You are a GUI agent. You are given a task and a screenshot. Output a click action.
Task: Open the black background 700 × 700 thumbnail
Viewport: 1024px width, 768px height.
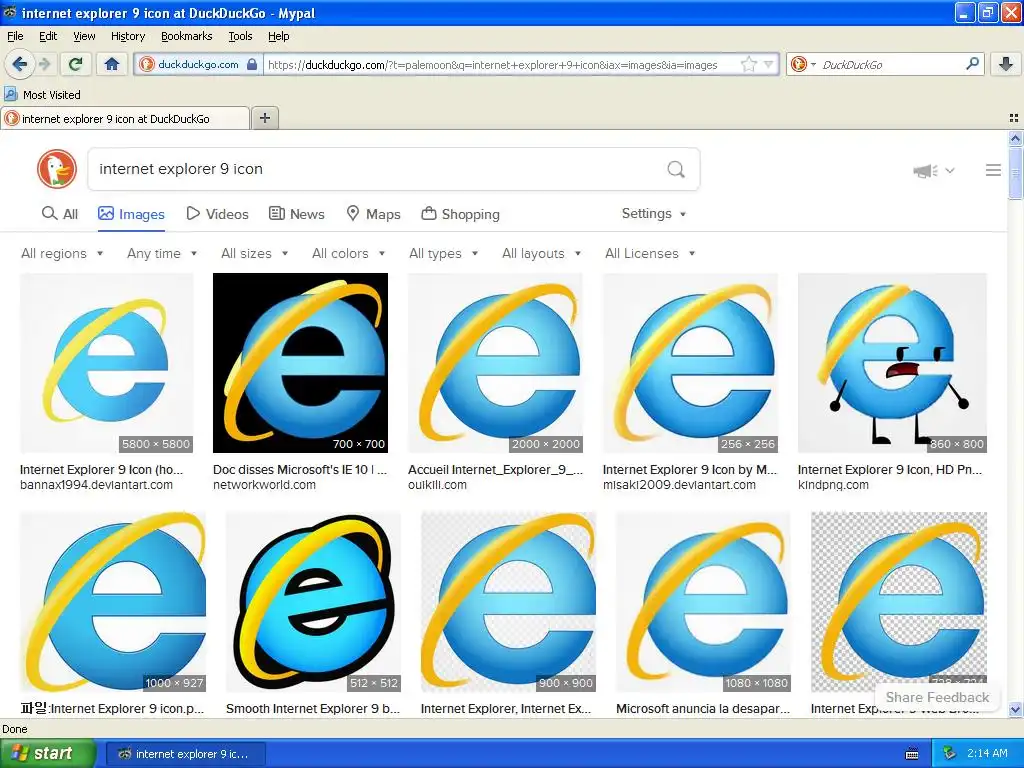tap(300, 363)
